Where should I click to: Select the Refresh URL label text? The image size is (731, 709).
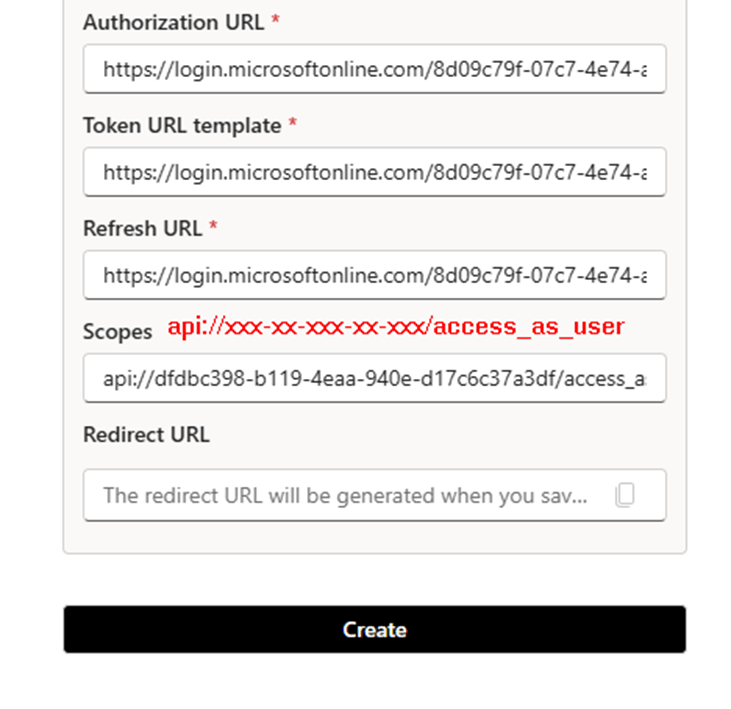(142, 228)
